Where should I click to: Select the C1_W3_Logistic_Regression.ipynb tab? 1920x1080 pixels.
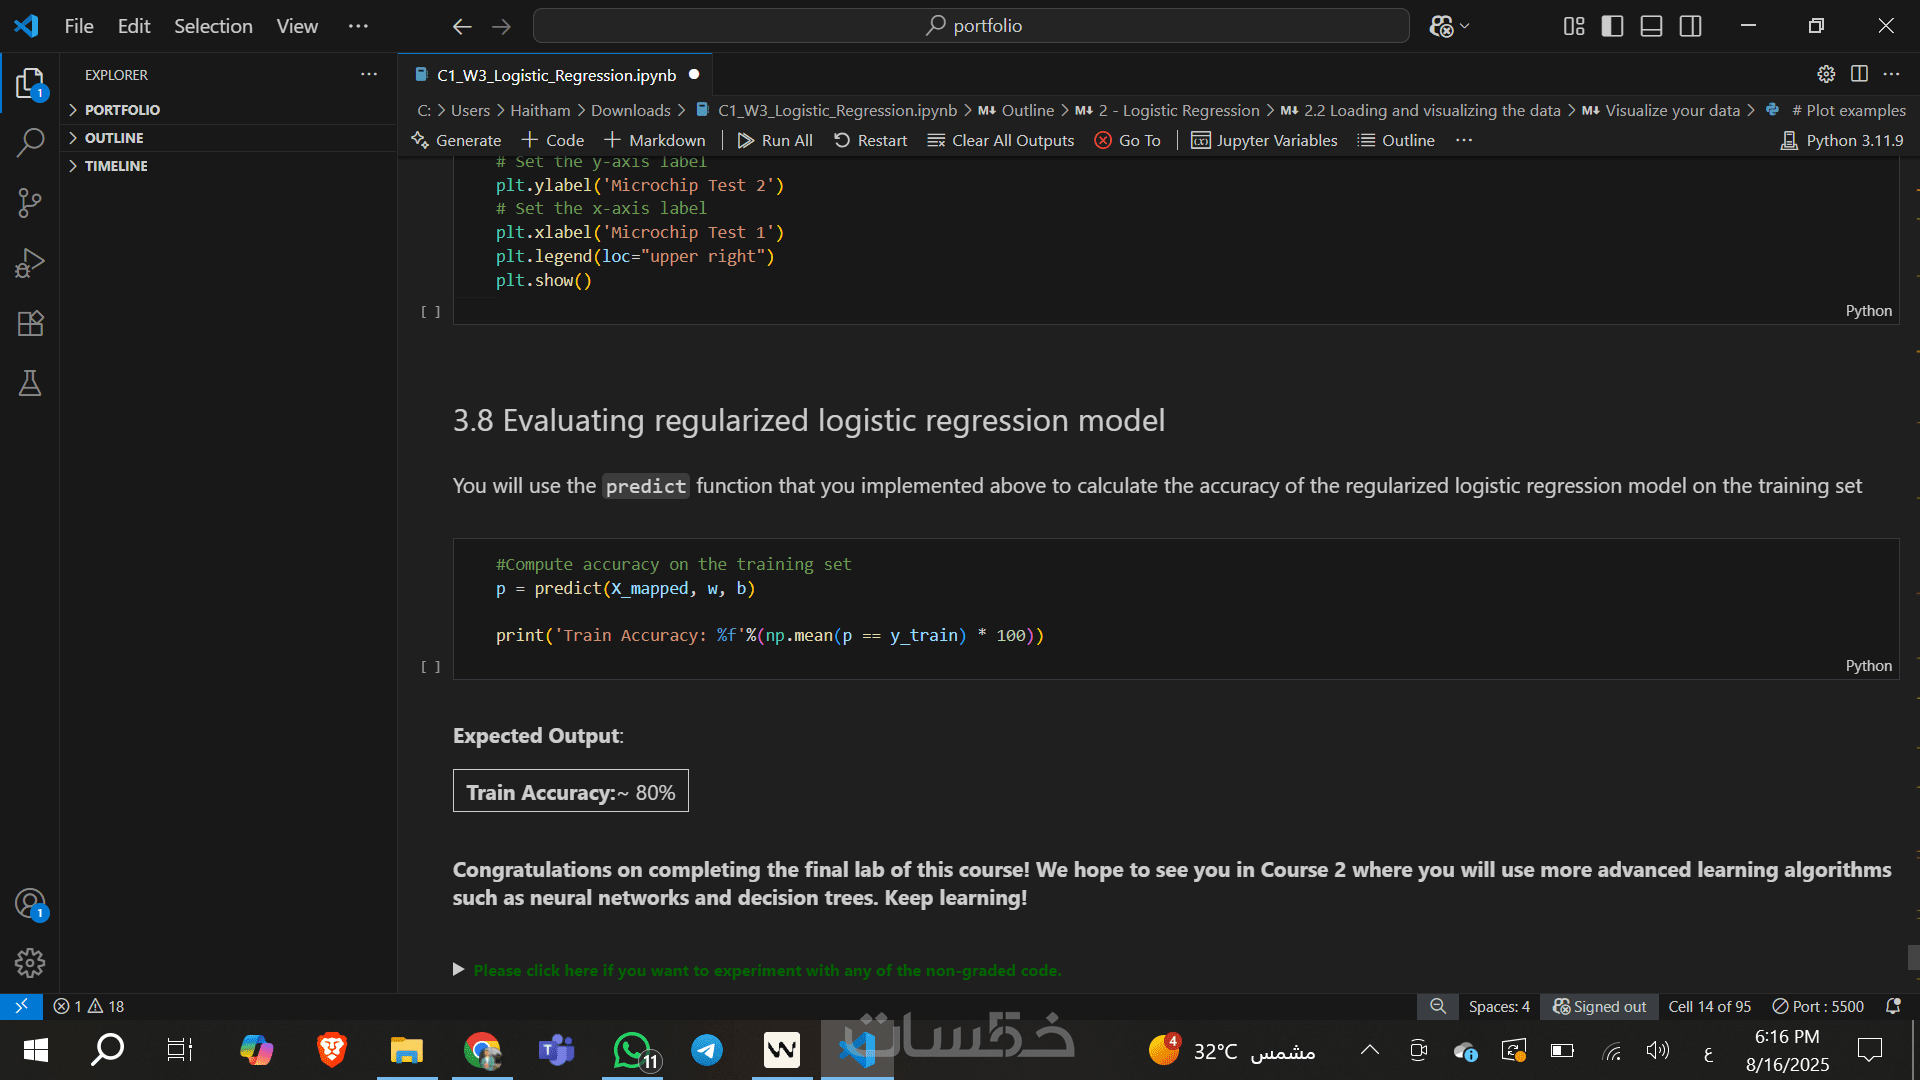[x=556, y=75]
